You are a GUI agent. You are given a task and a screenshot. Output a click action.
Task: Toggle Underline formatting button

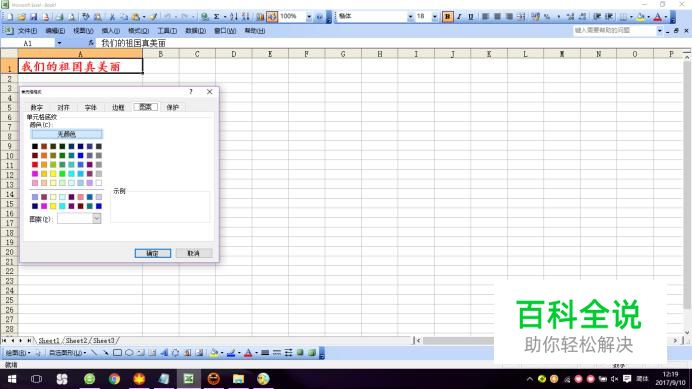coord(471,17)
